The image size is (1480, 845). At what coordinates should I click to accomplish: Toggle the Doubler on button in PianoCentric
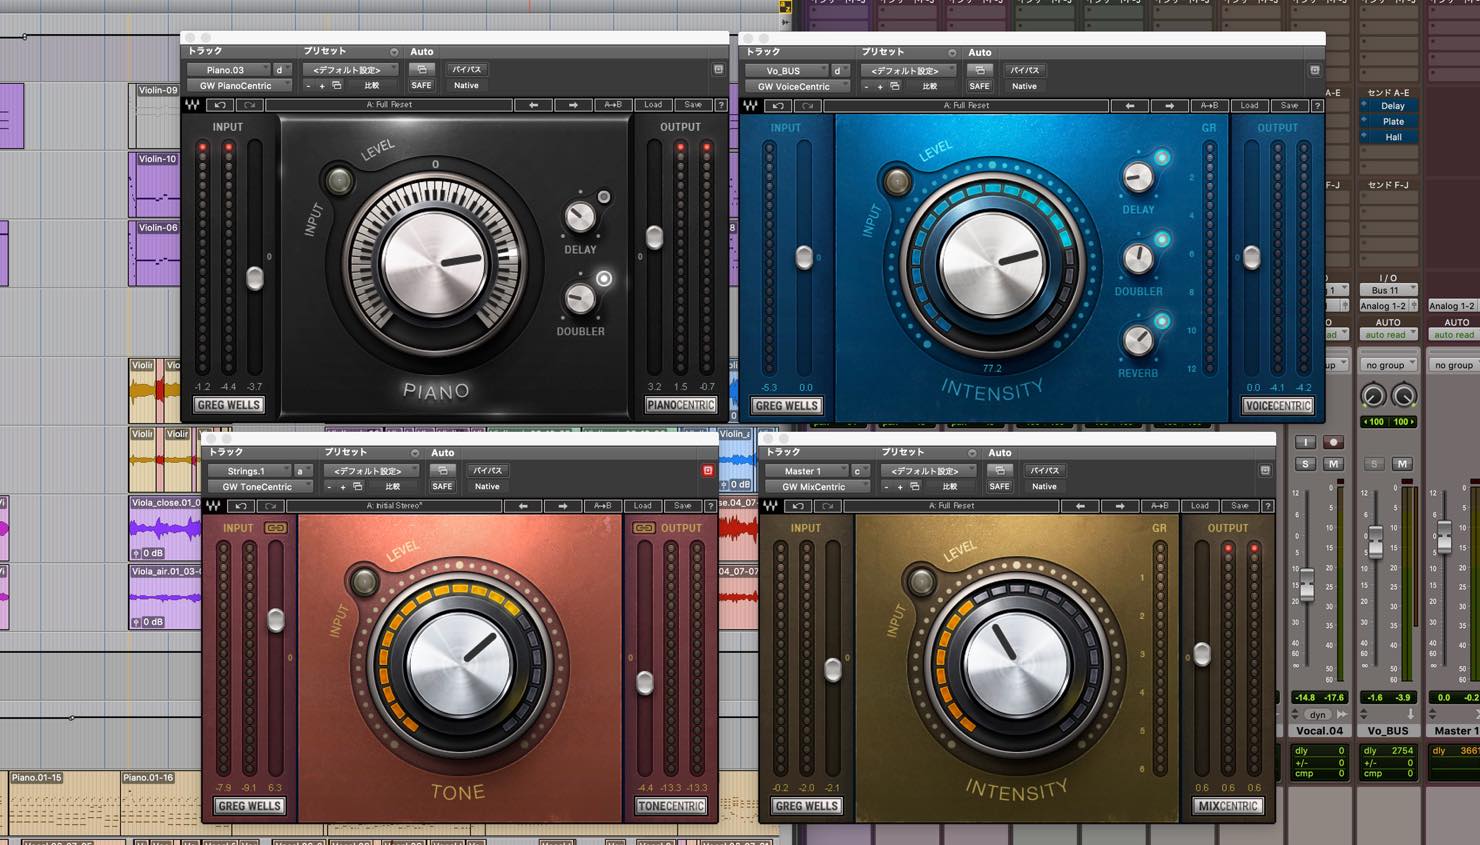(604, 279)
